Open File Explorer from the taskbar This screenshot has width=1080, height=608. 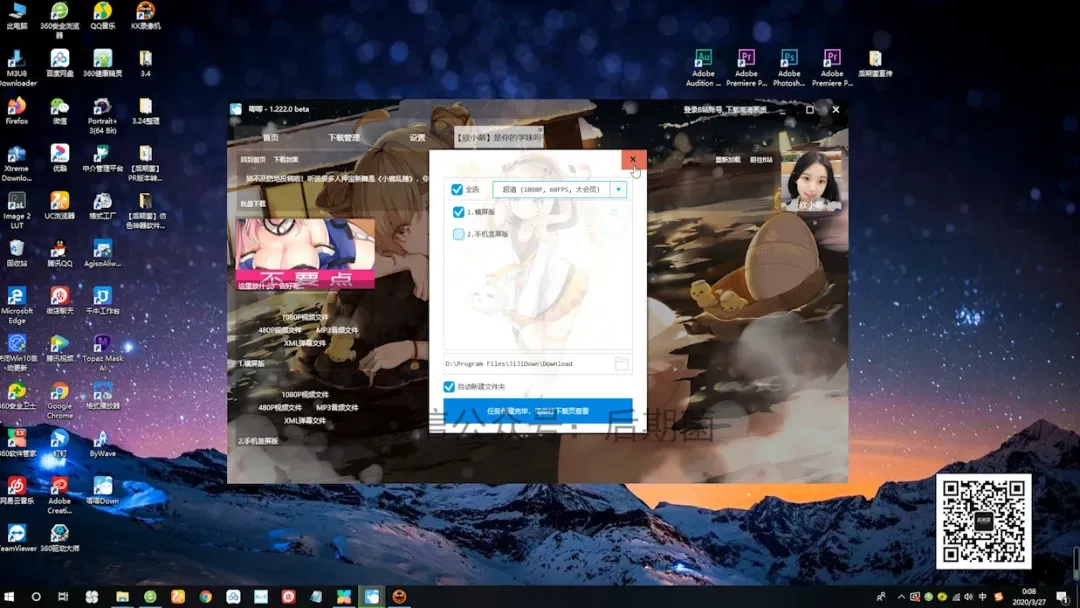coord(122,596)
